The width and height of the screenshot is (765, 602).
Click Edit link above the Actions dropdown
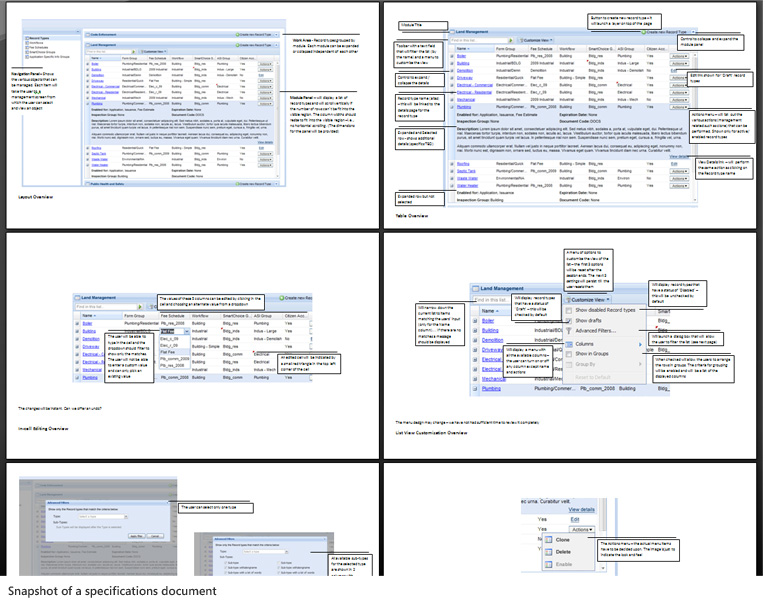tap(575, 520)
